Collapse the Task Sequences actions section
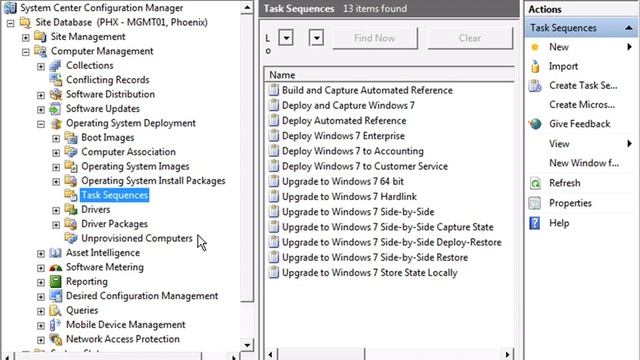Screen dimensions: 640x360 [x=629, y=28]
